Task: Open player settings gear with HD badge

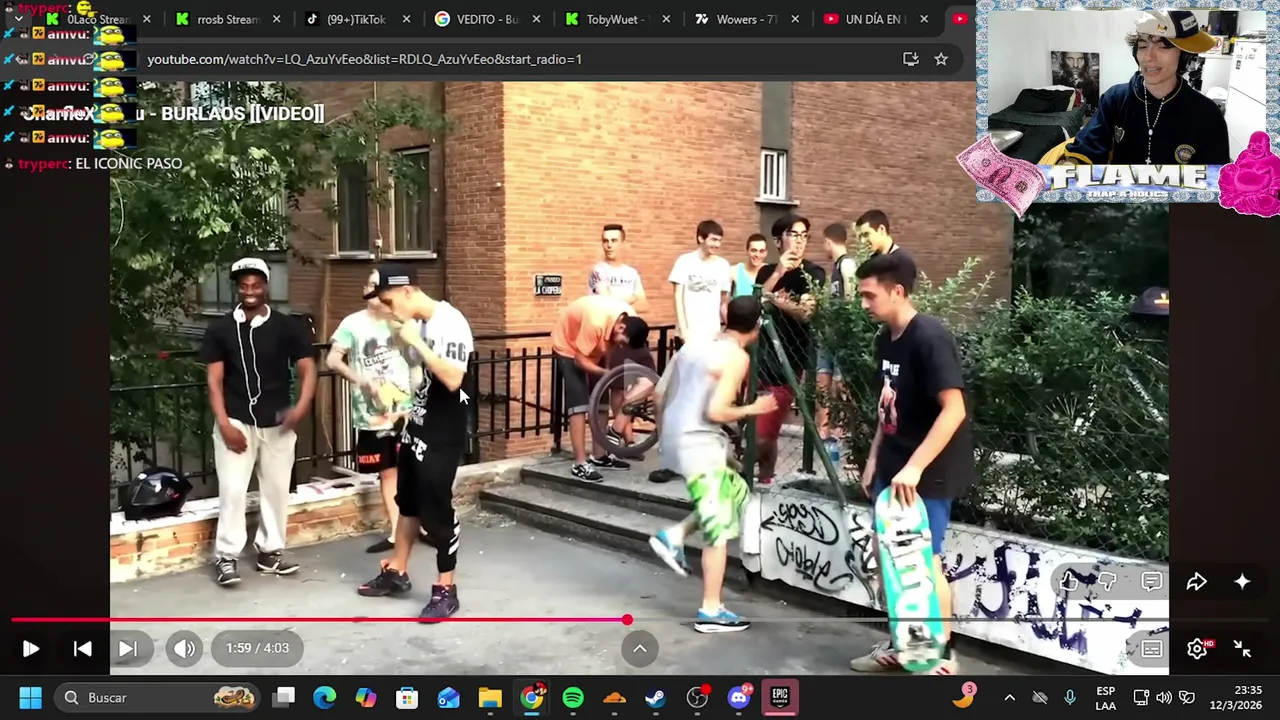Action: tap(1198, 649)
